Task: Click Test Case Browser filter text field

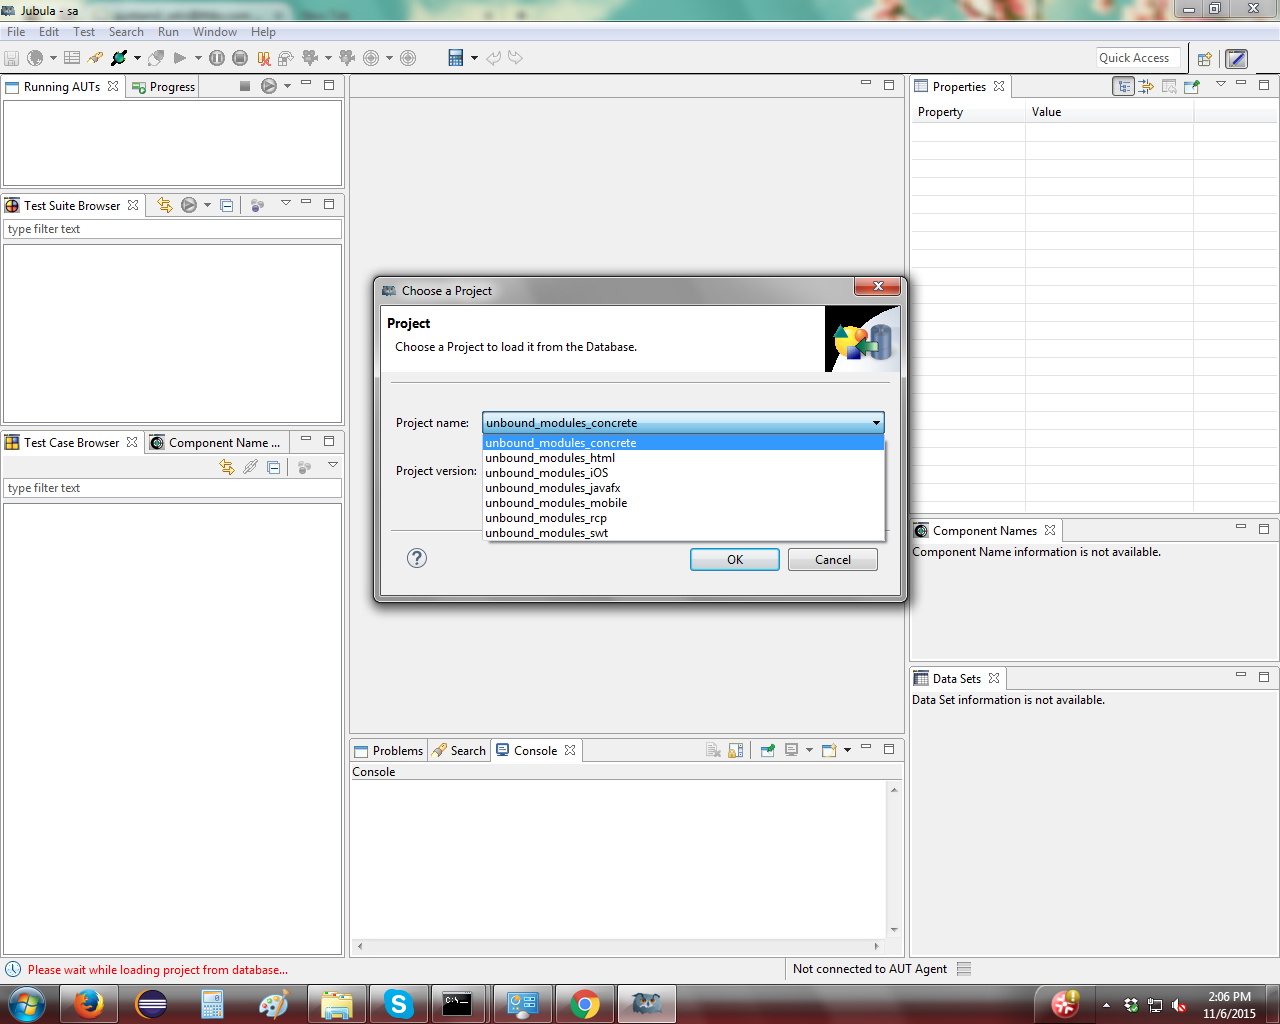Action: (x=173, y=488)
